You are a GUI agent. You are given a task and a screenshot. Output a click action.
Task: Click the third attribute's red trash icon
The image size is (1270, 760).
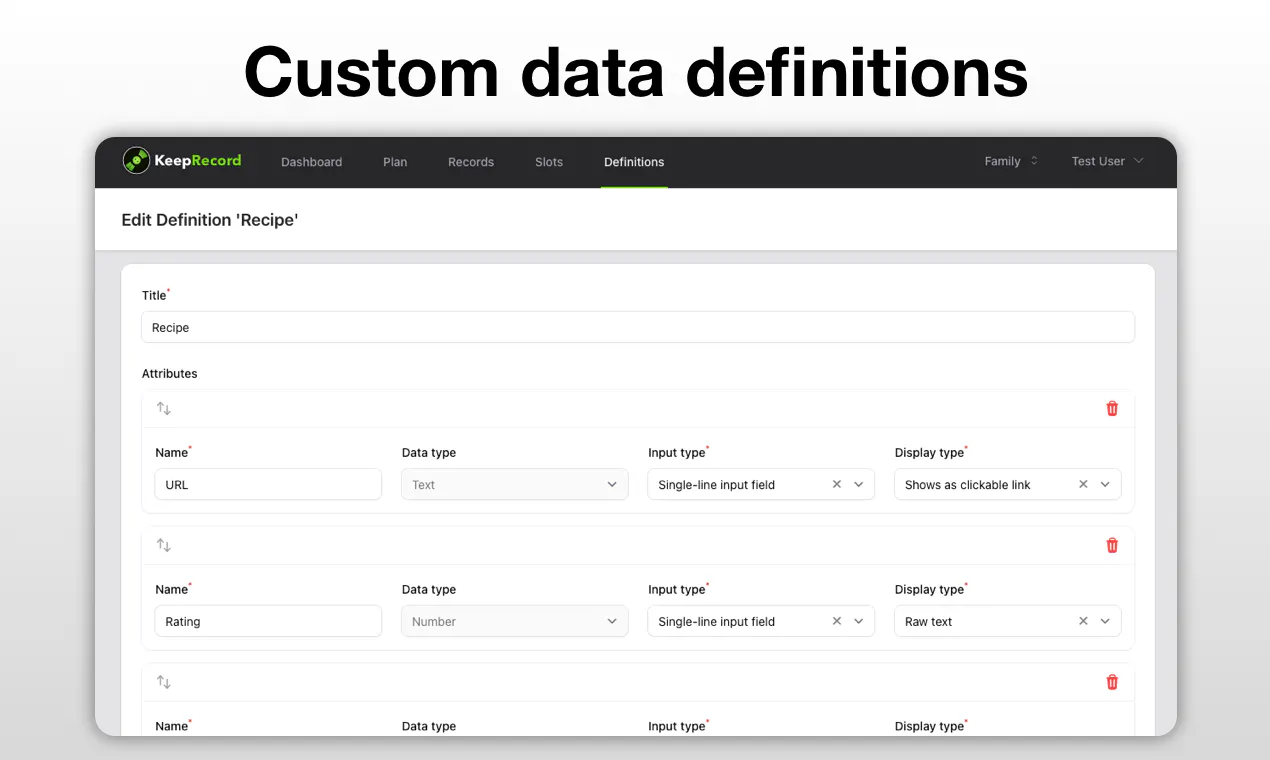(x=1112, y=682)
